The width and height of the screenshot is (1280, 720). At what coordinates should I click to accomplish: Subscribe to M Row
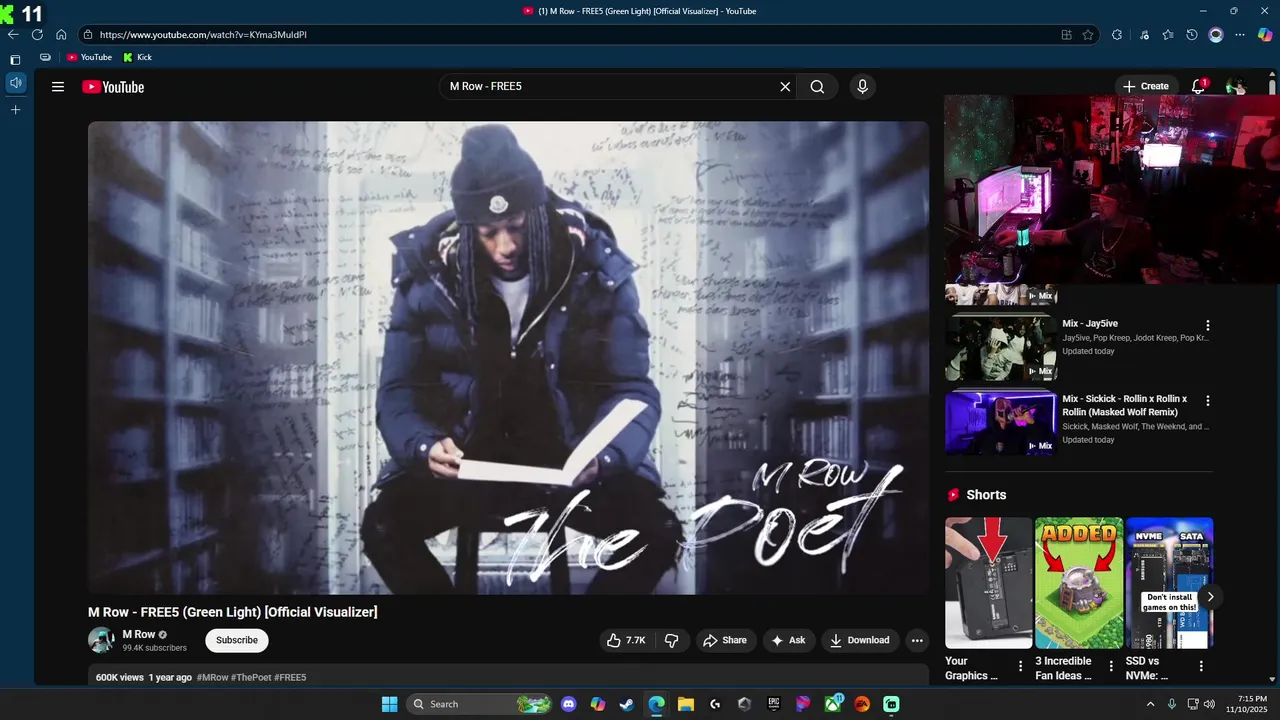[237, 640]
